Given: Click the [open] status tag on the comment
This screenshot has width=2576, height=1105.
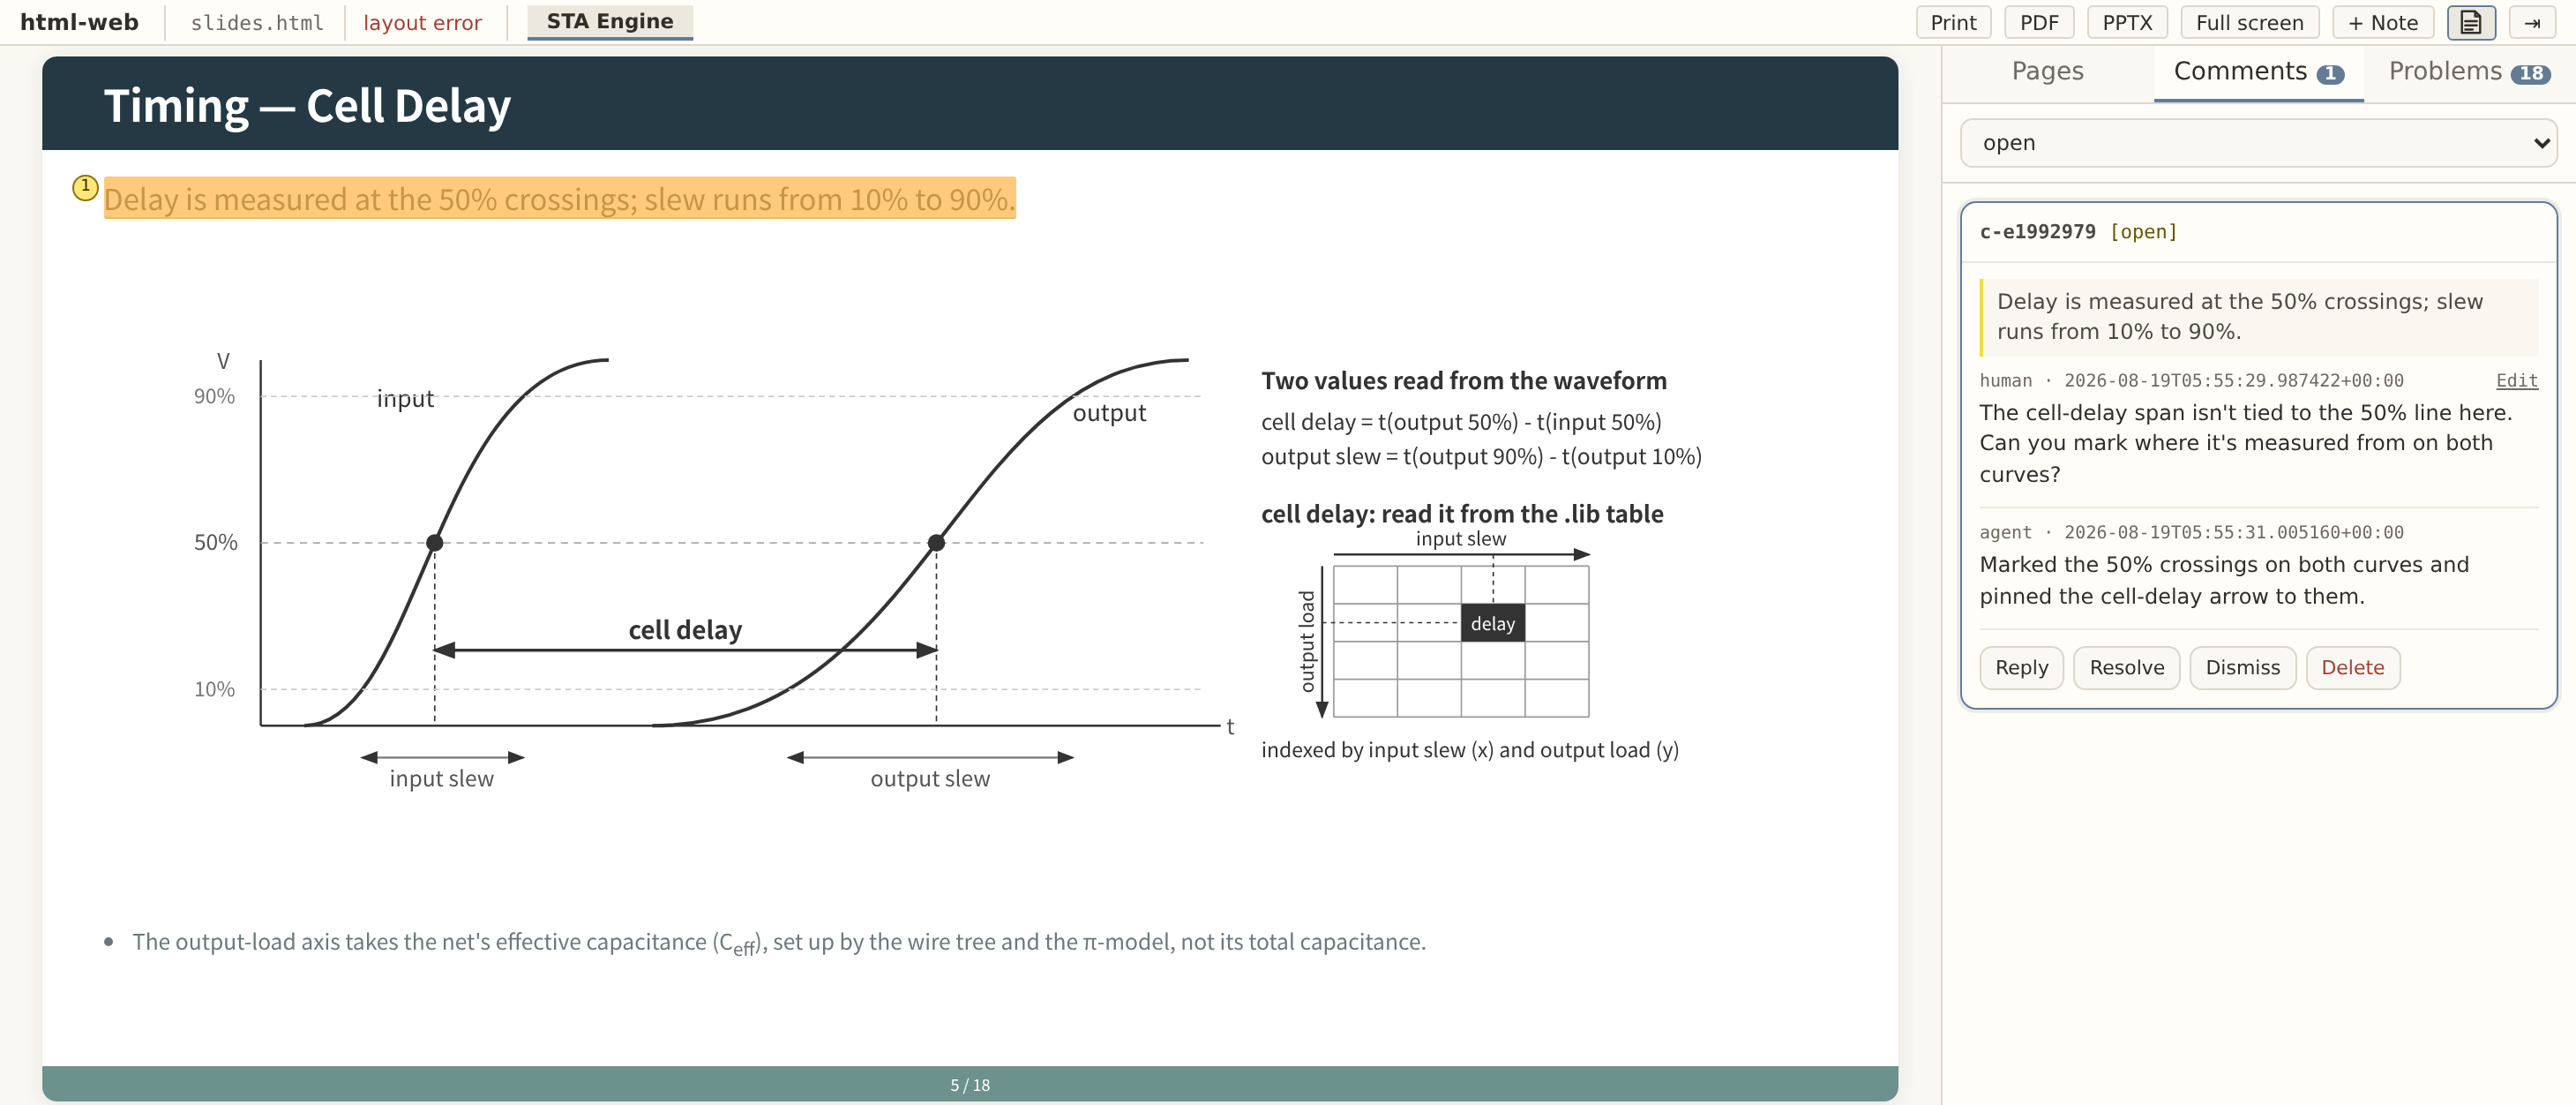Looking at the screenshot, I should 2142,232.
